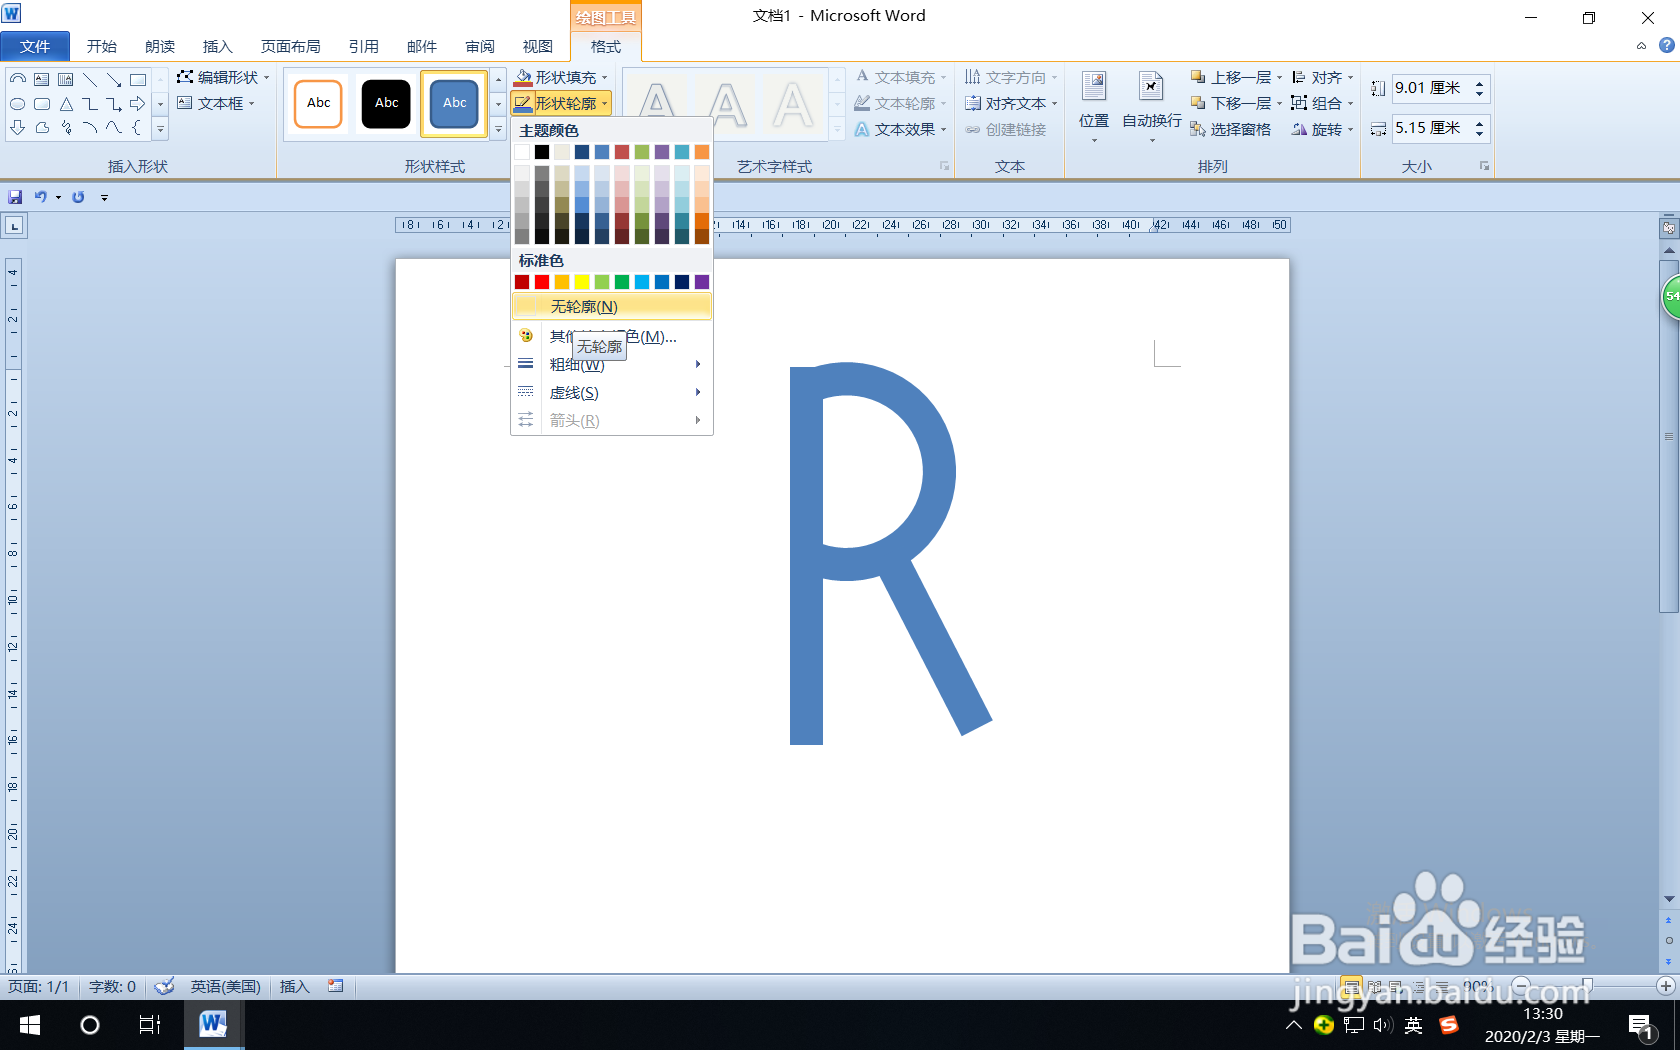
Task: Click the Save icon in quick access toolbar
Action: 15,197
